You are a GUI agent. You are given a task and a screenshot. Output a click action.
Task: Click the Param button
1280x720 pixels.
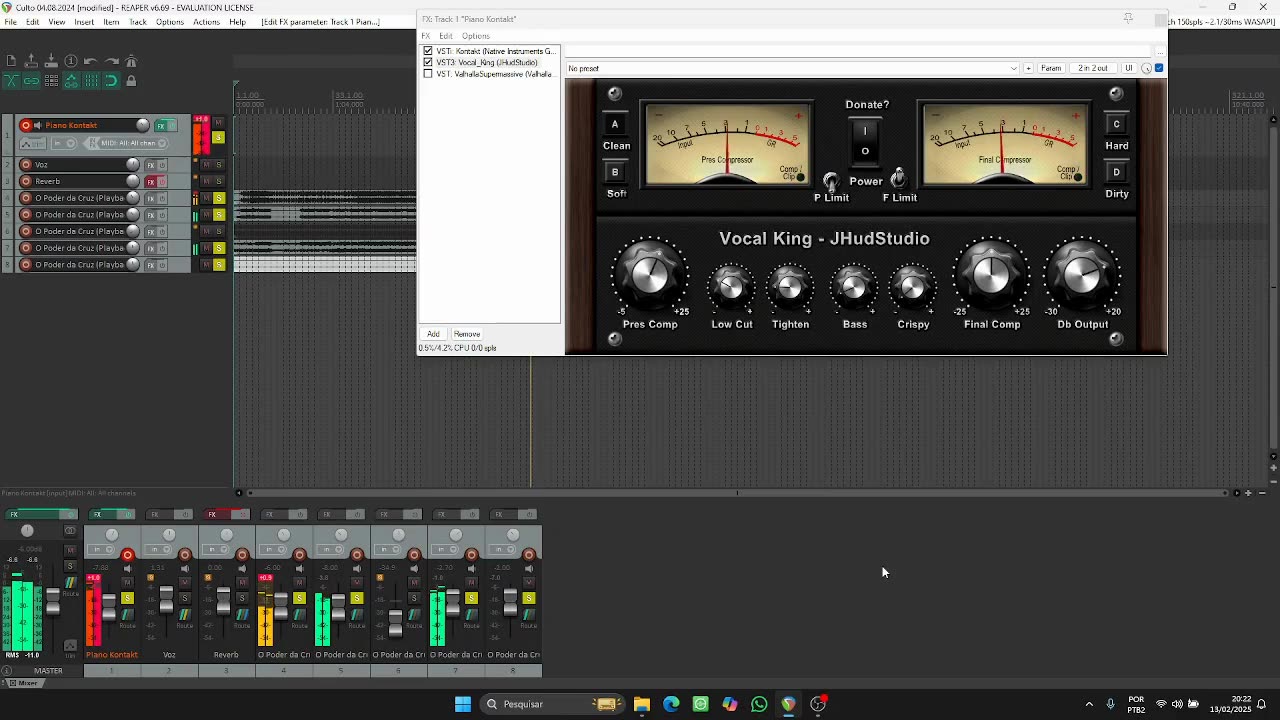click(1051, 68)
